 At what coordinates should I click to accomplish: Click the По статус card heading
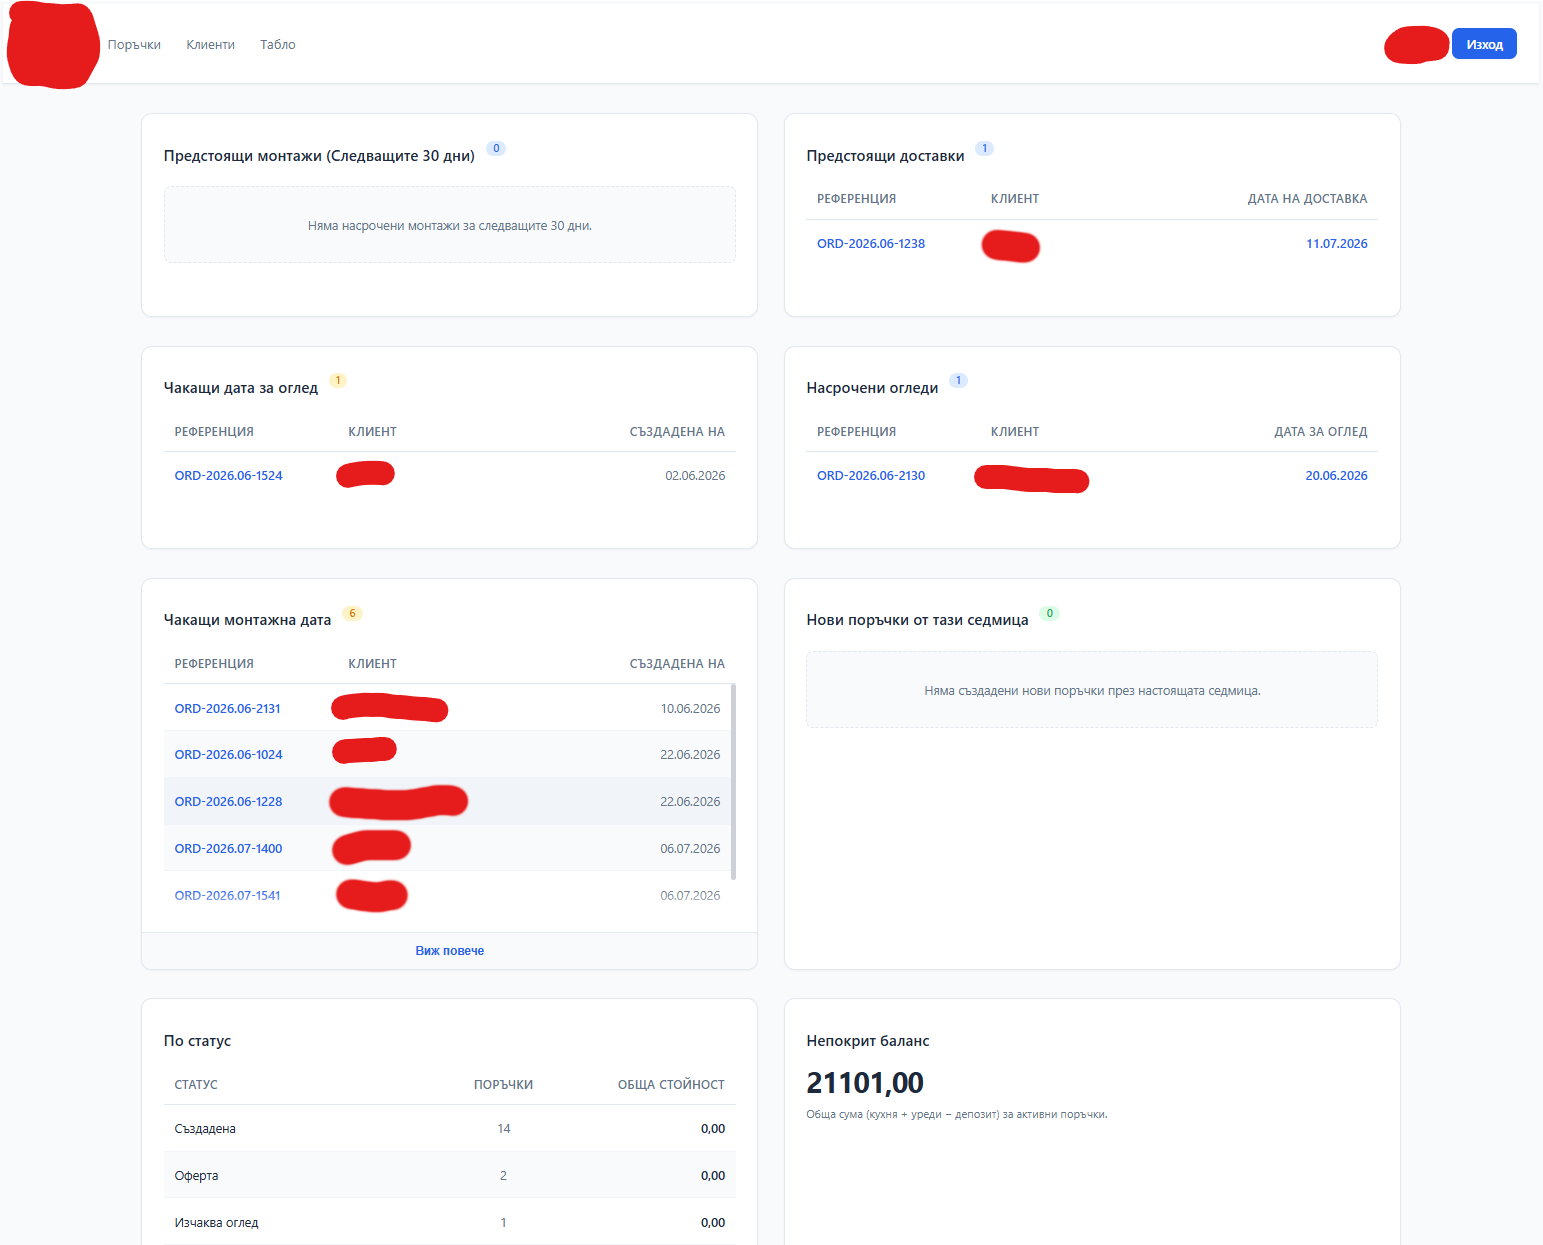[x=197, y=1041]
